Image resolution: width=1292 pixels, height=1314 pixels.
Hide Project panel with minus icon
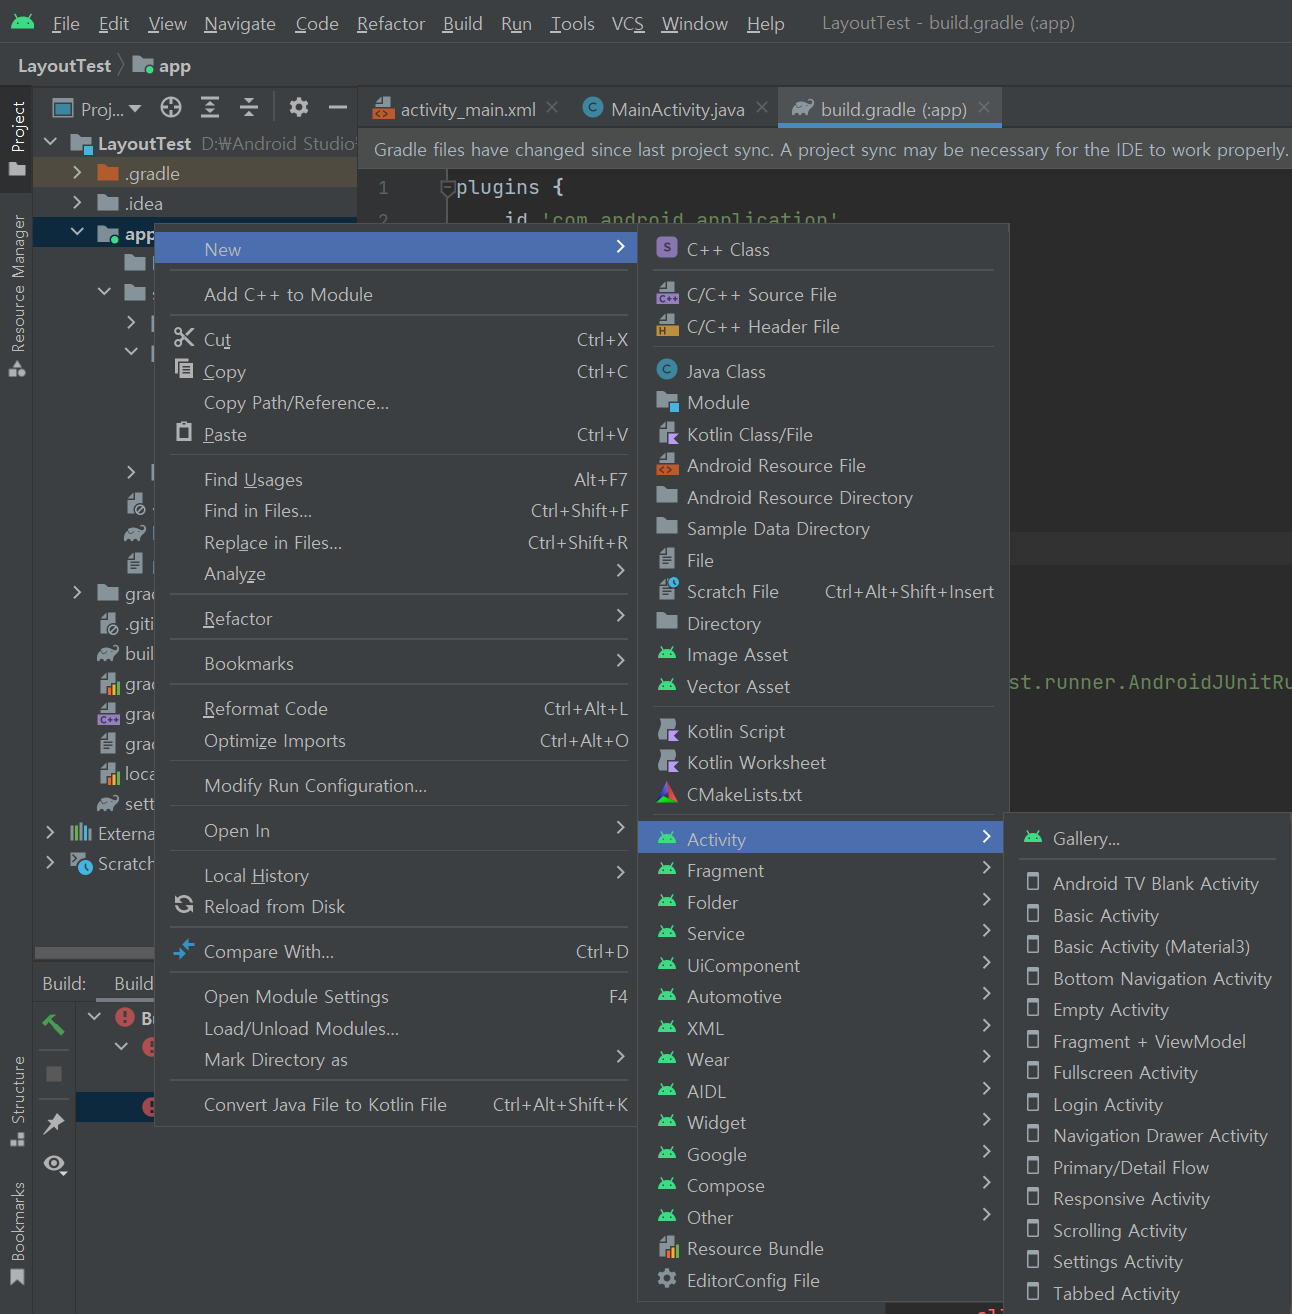point(338,108)
